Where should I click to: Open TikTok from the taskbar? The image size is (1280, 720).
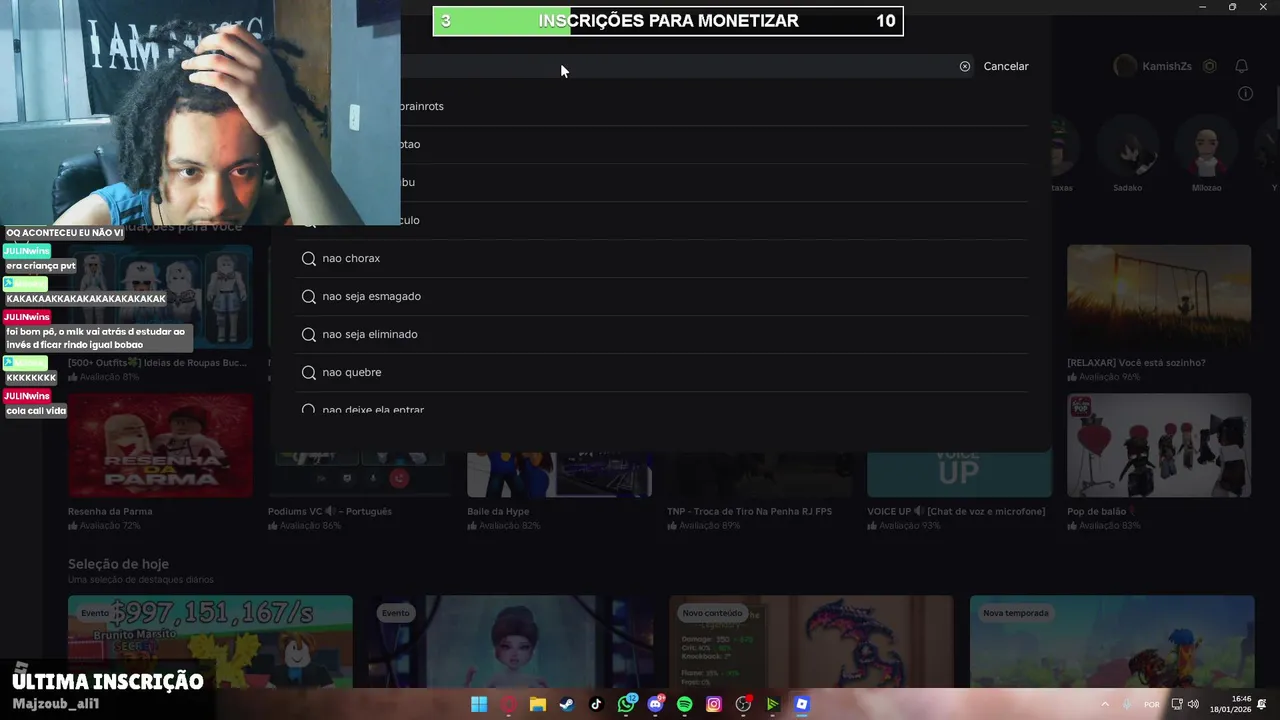click(x=597, y=704)
